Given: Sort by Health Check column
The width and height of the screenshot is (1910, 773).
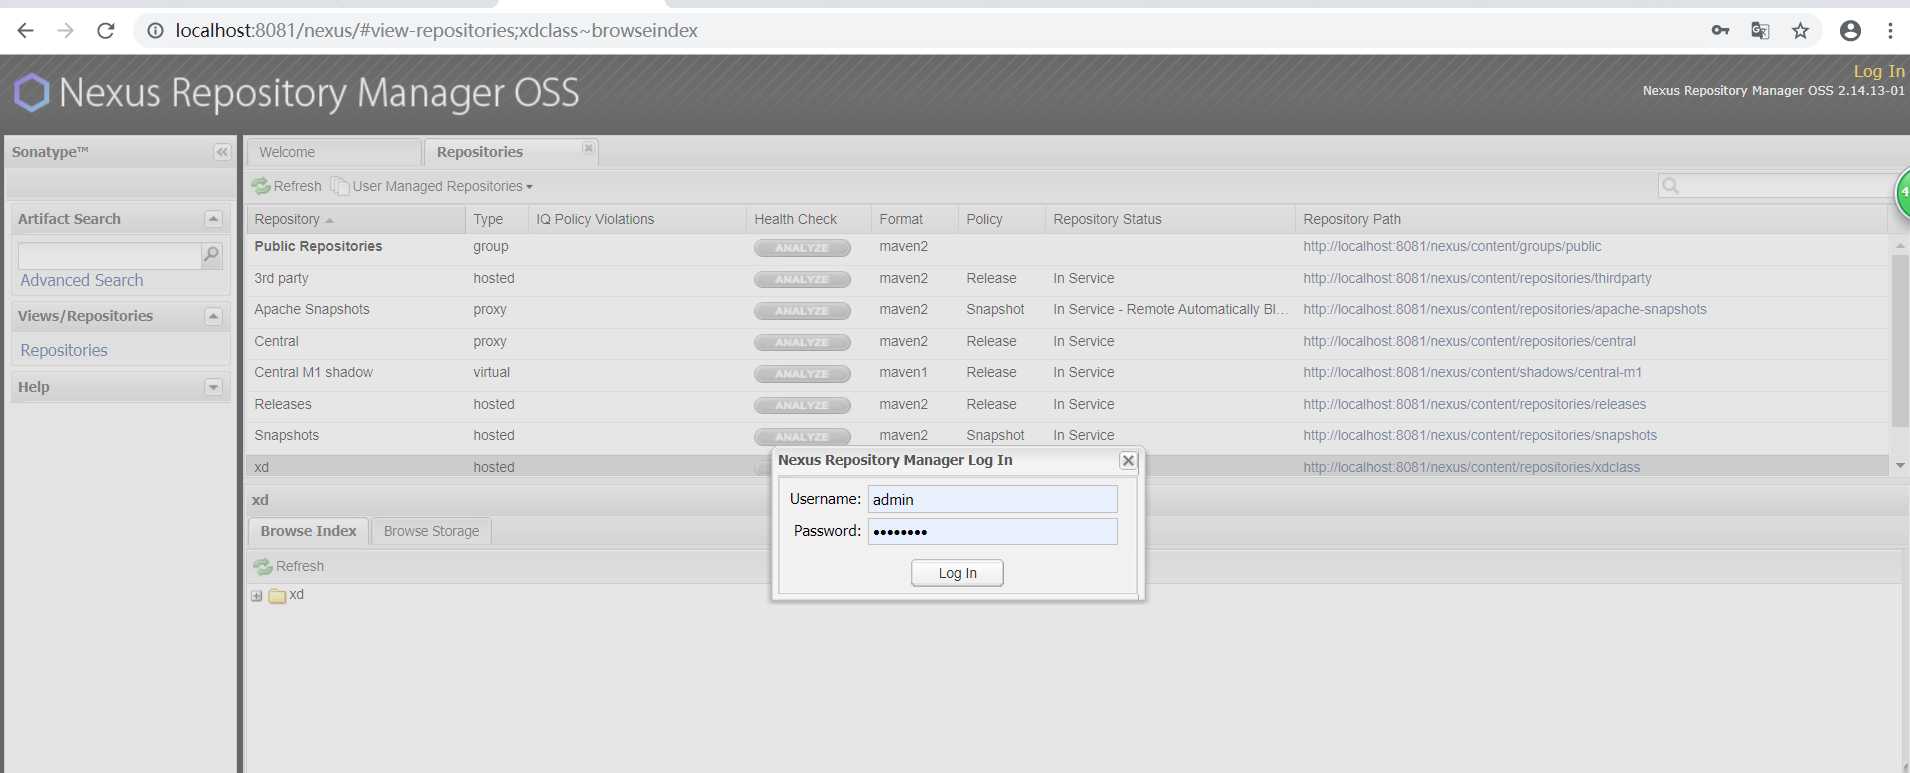Looking at the screenshot, I should point(809,219).
